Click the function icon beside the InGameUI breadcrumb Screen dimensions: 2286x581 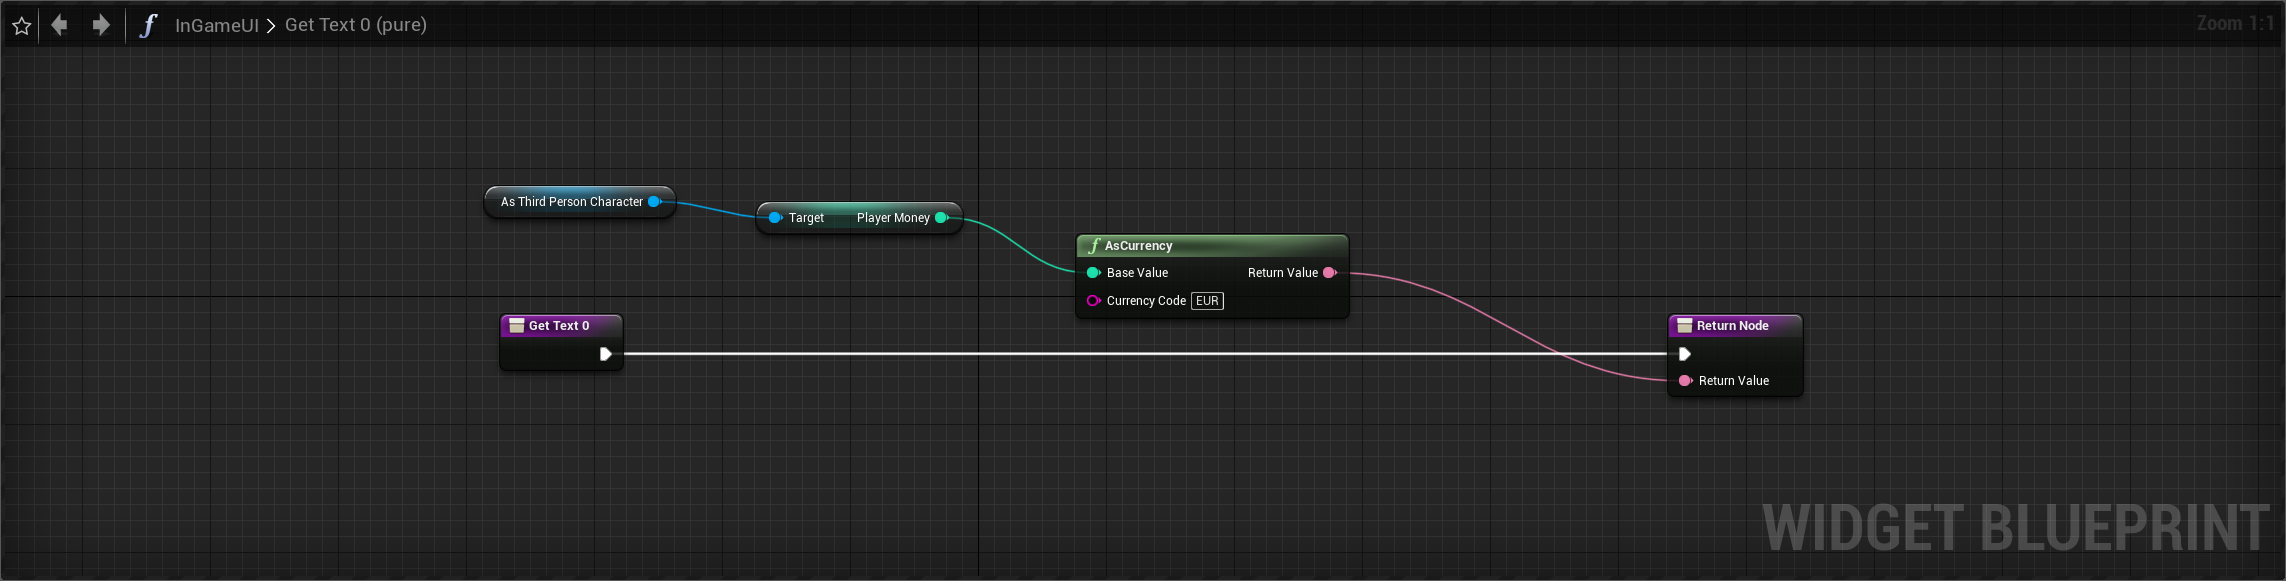[x=148, y=25]
